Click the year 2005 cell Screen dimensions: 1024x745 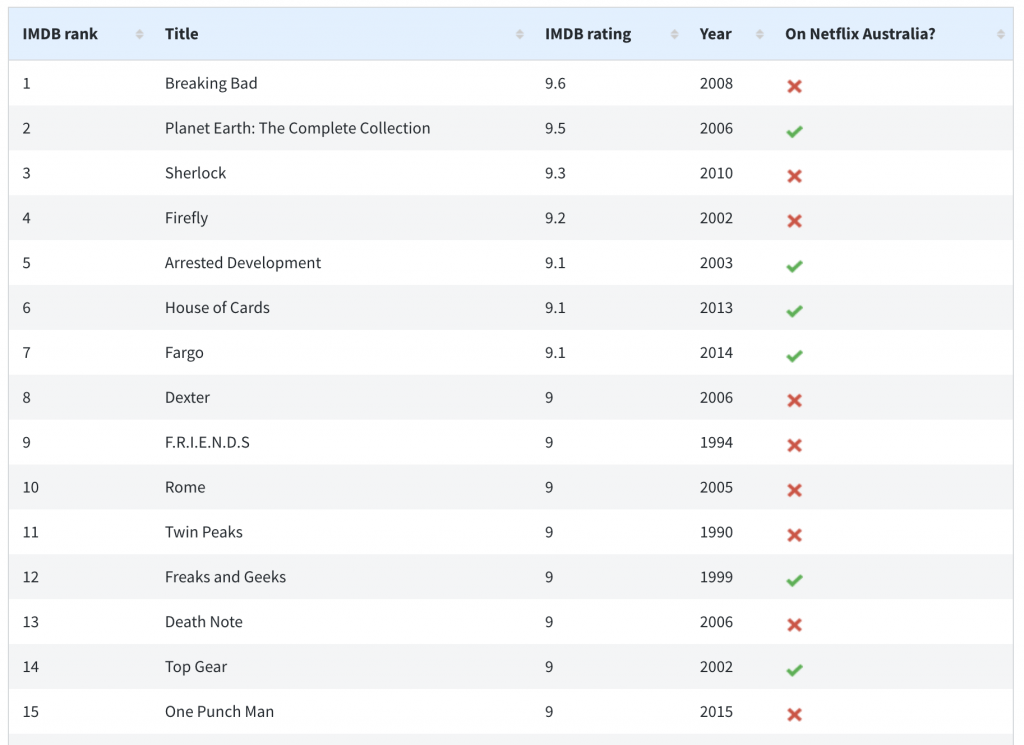(x=716, y=487)
